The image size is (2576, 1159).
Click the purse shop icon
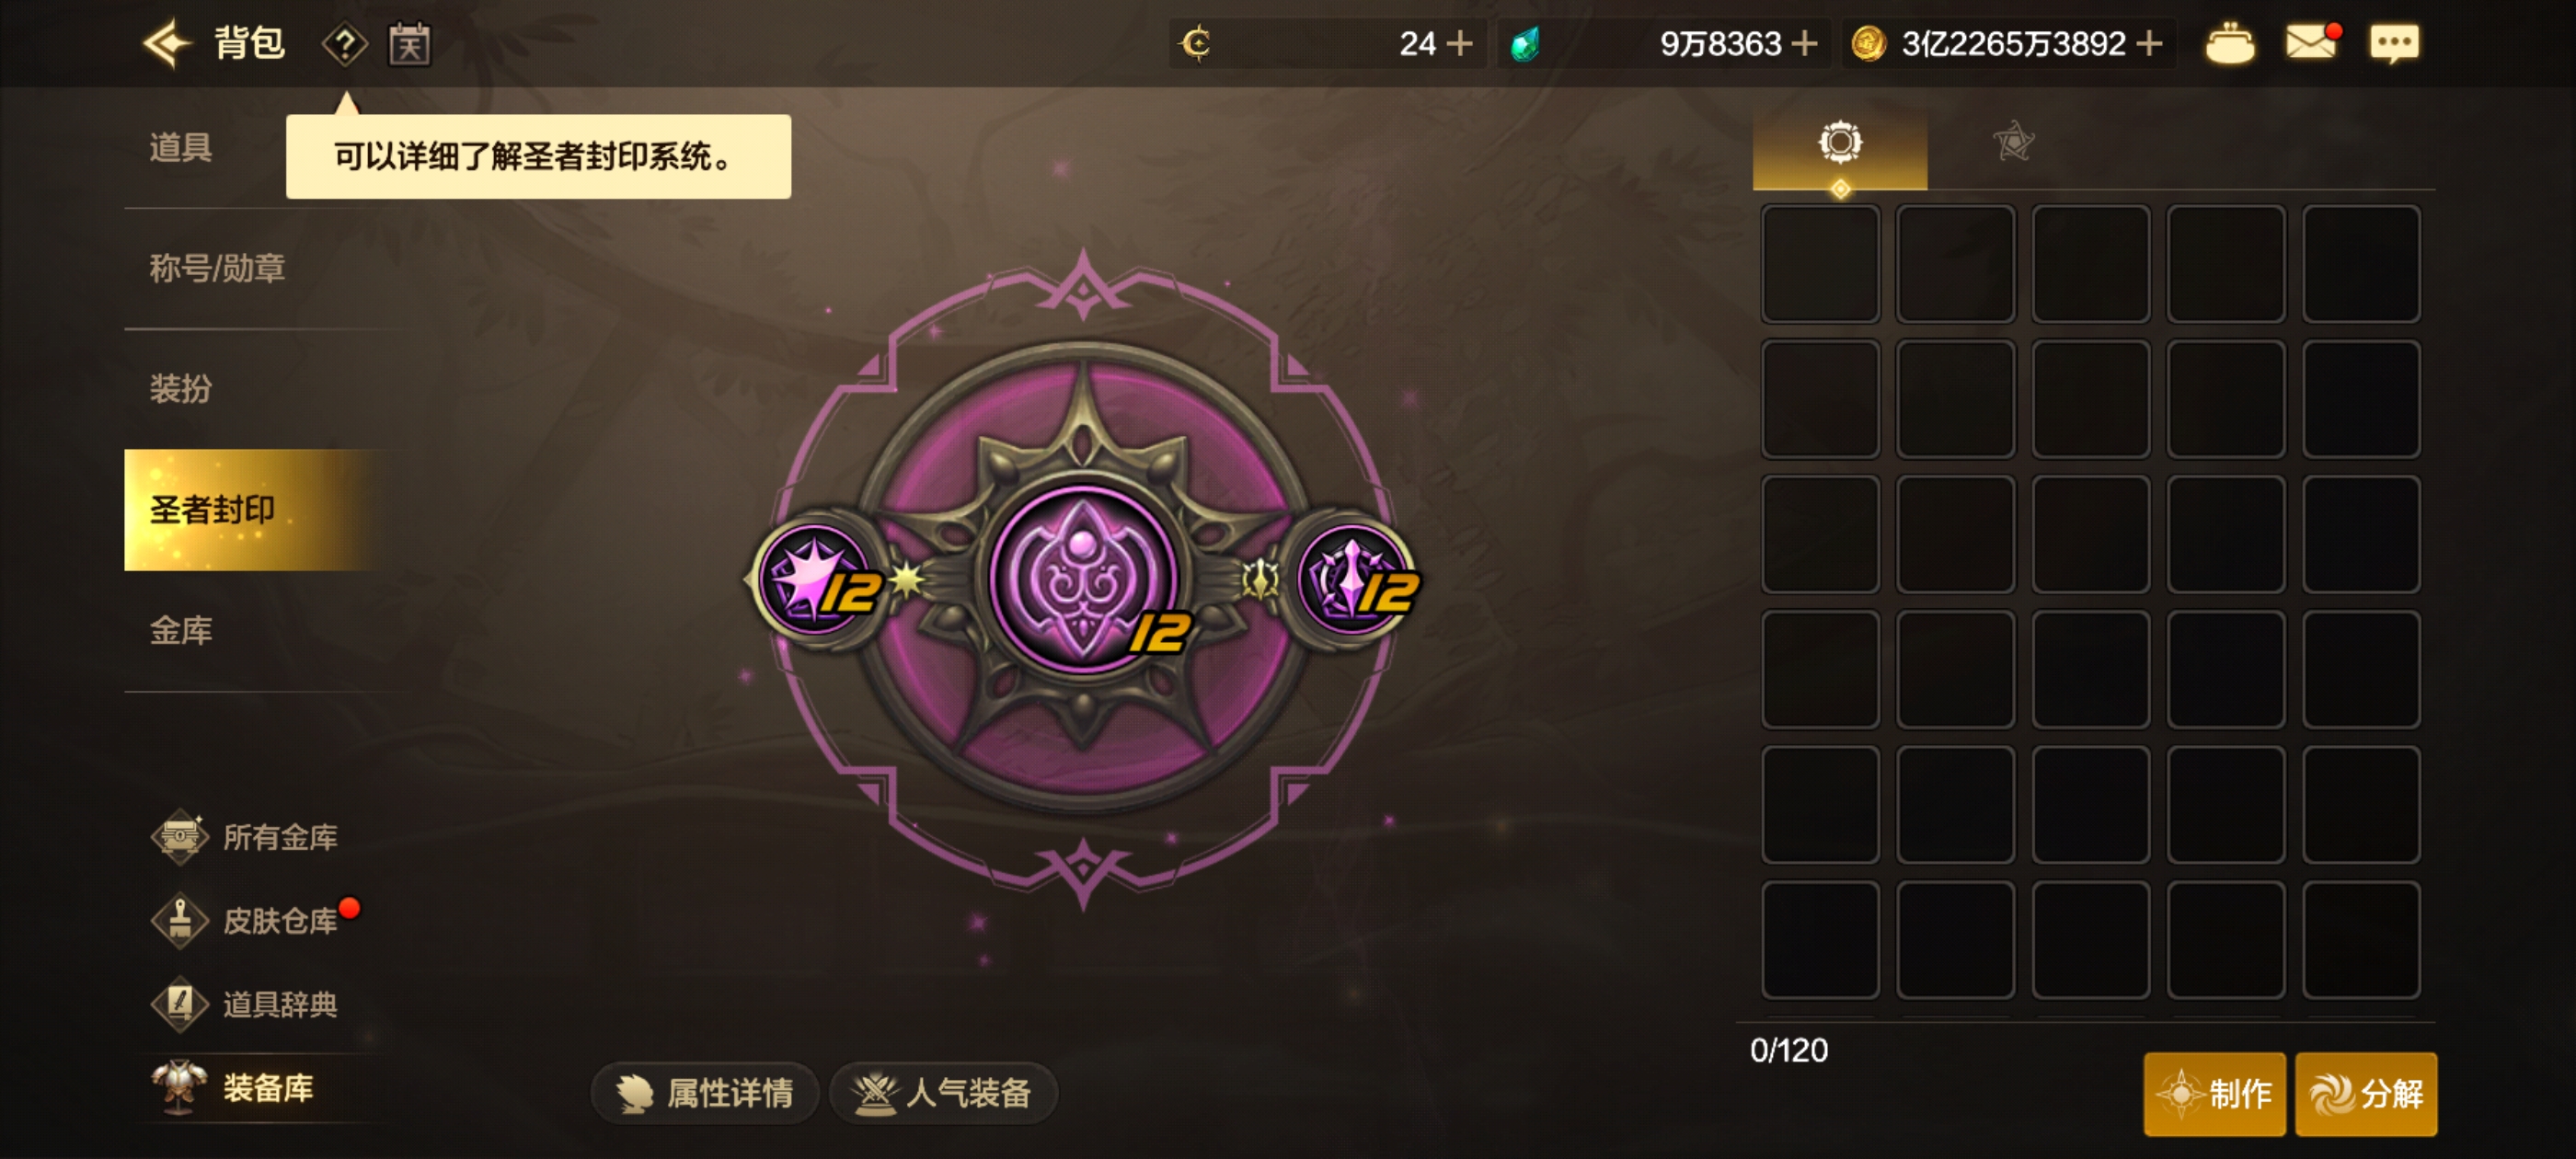tap(2229, 43)
